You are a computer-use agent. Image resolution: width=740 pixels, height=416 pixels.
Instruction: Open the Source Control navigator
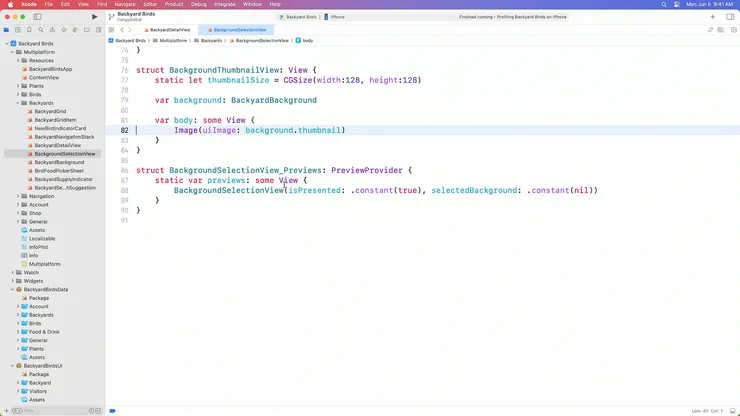(17, 30)
